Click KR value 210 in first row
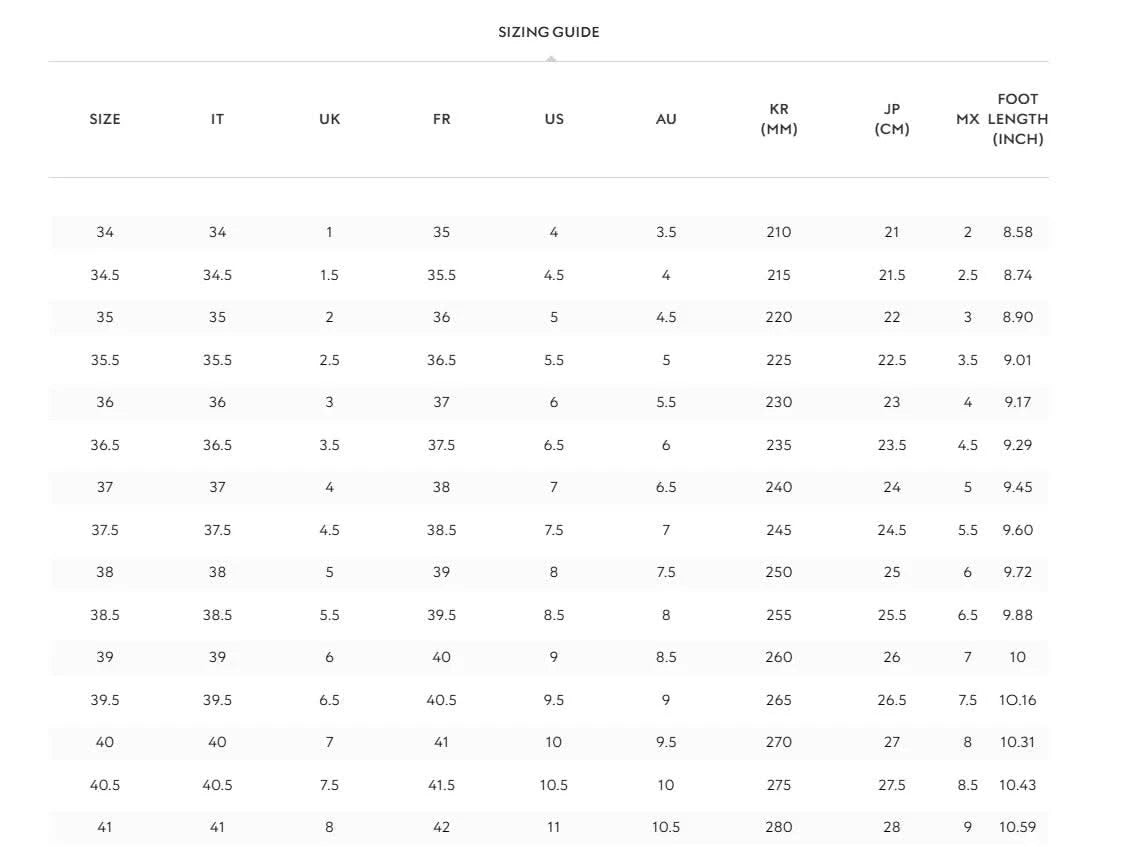 (x=779, y=232)
